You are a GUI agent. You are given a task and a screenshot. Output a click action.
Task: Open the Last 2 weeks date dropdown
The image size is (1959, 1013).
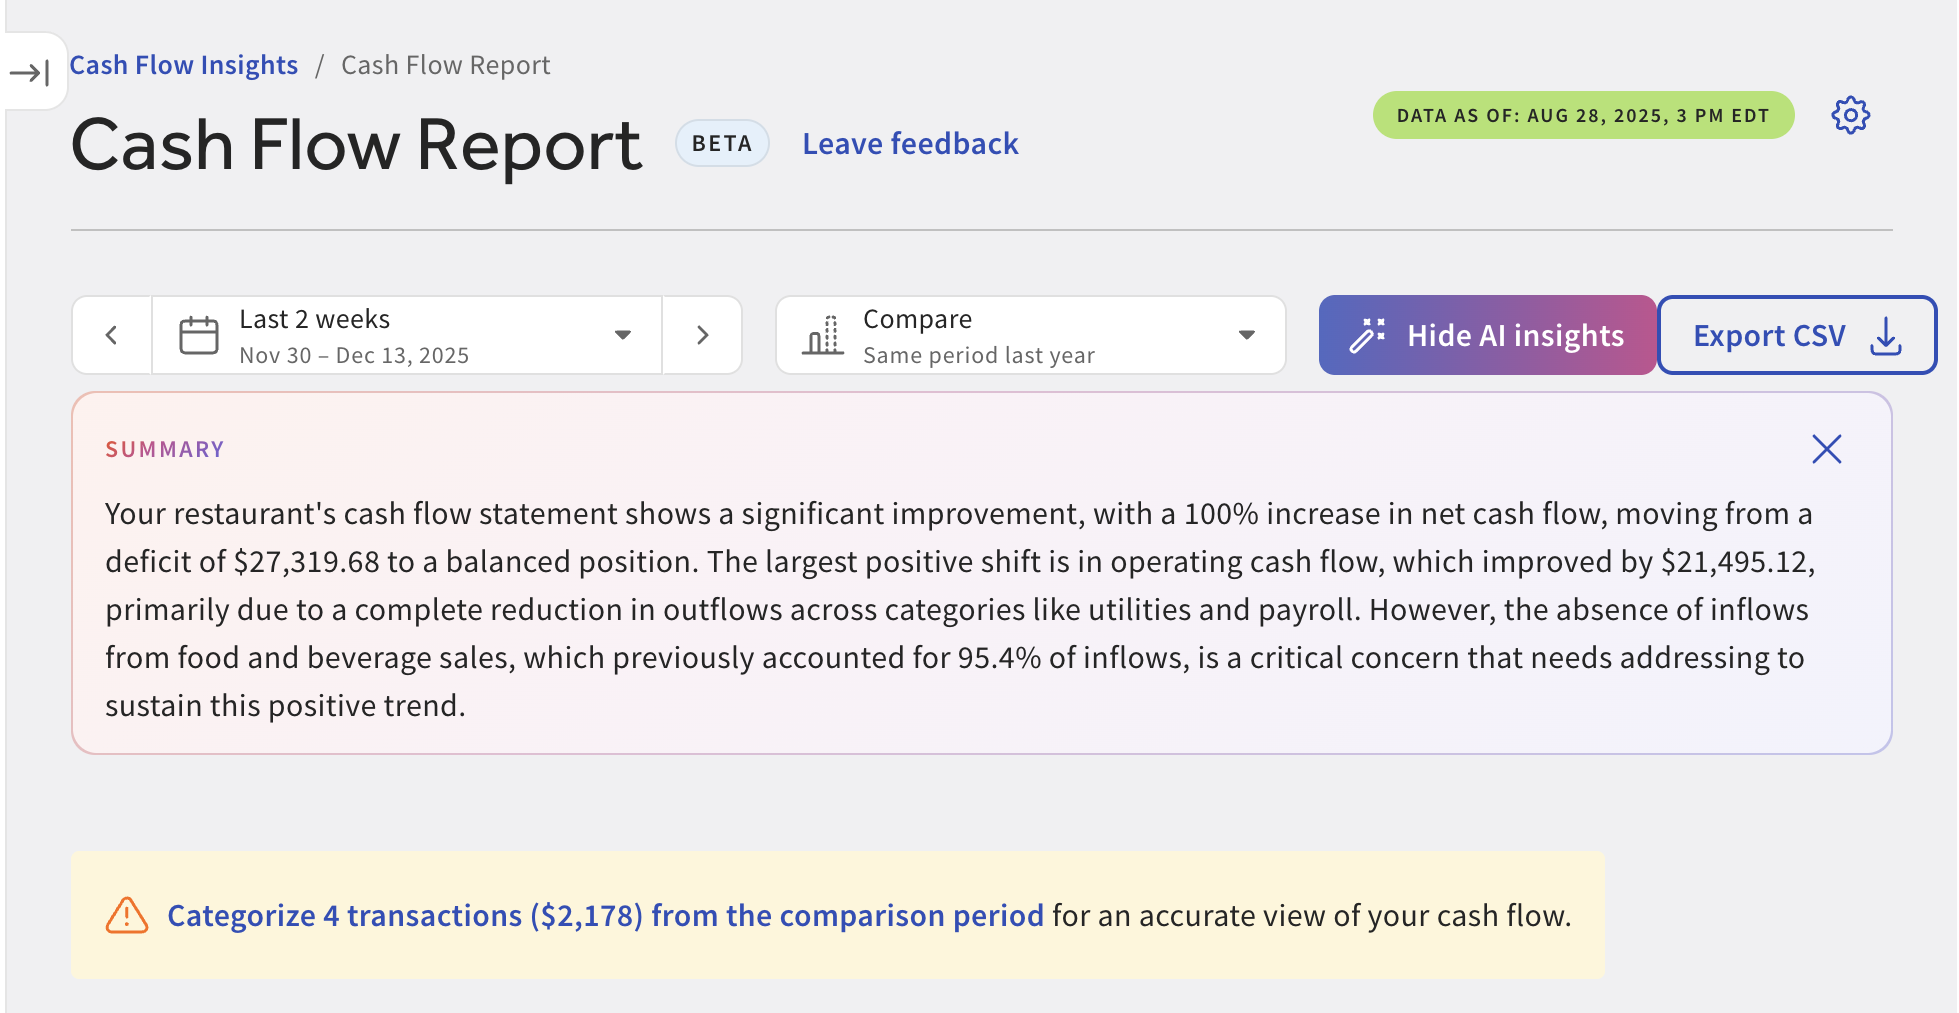[x=400, y=335]
